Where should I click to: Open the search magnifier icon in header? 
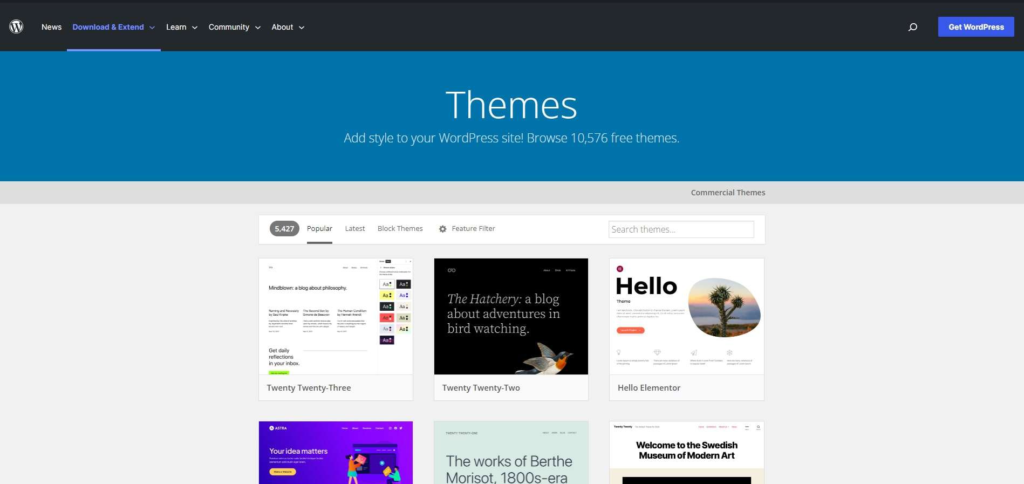click(x=912, y=27)
